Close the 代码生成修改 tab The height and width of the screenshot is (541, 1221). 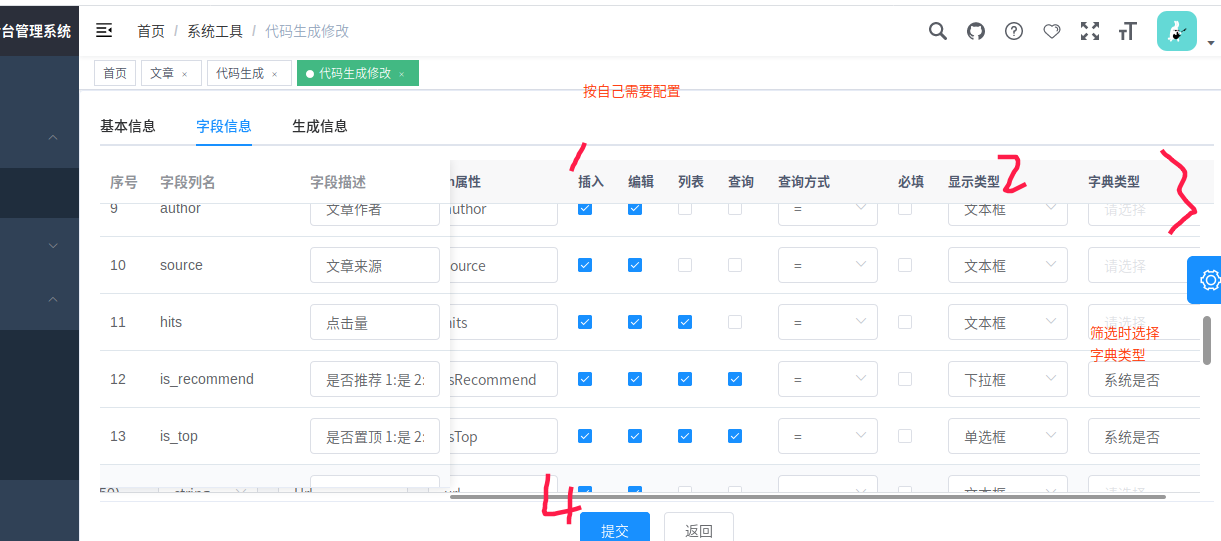pos(402,74)
